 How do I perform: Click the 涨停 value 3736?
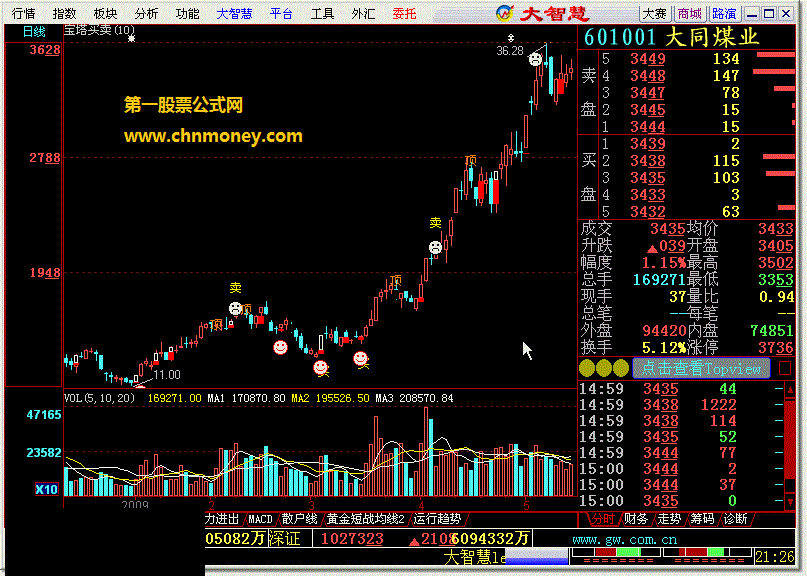click(x=776, y=347)
